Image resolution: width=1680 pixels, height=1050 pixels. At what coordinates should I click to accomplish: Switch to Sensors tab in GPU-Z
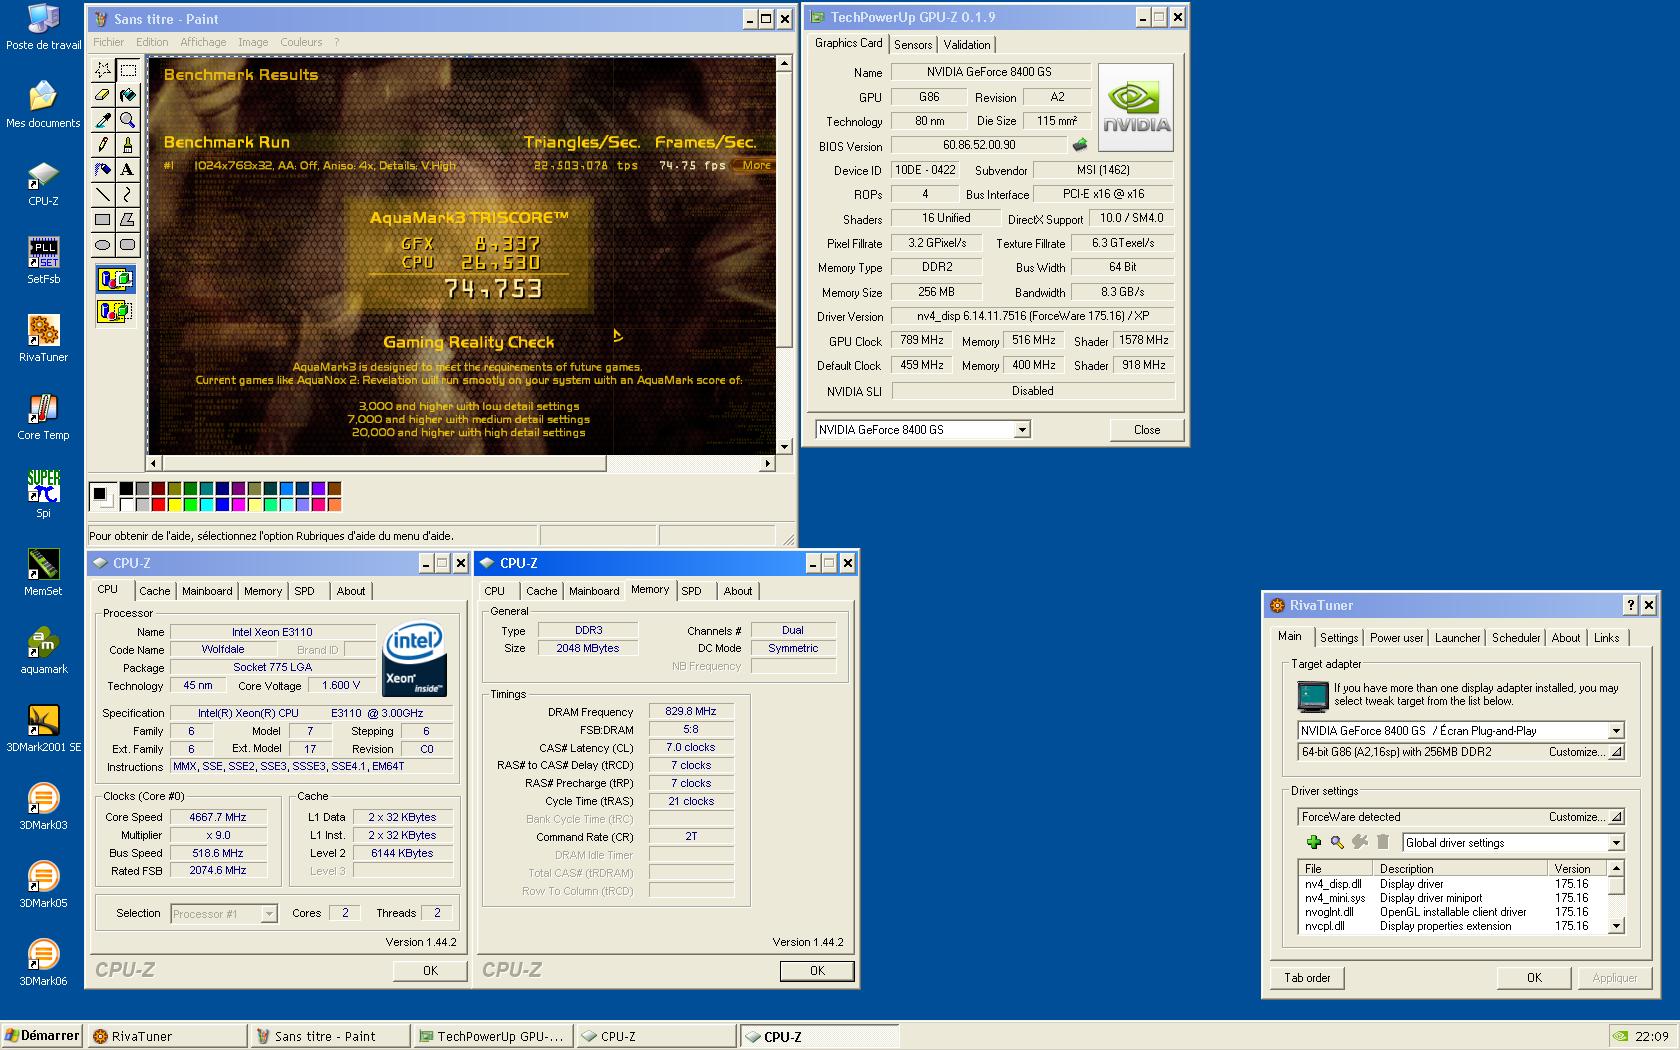click(913, 45)
